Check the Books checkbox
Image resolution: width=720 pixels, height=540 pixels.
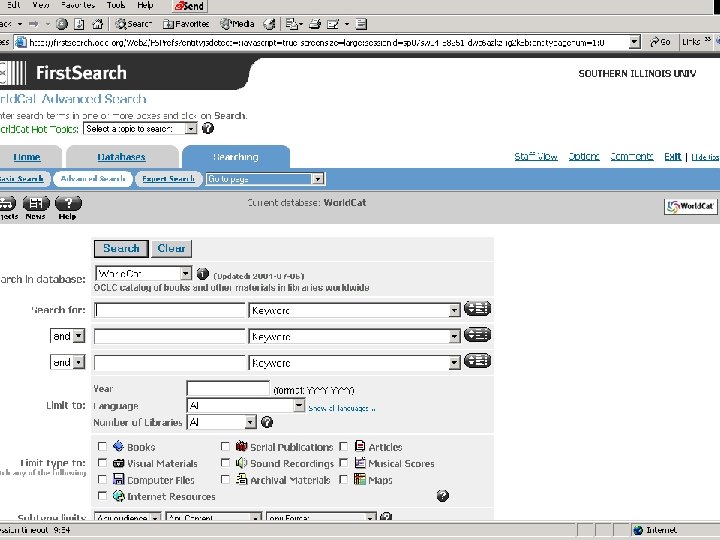[x=102, y=446]
